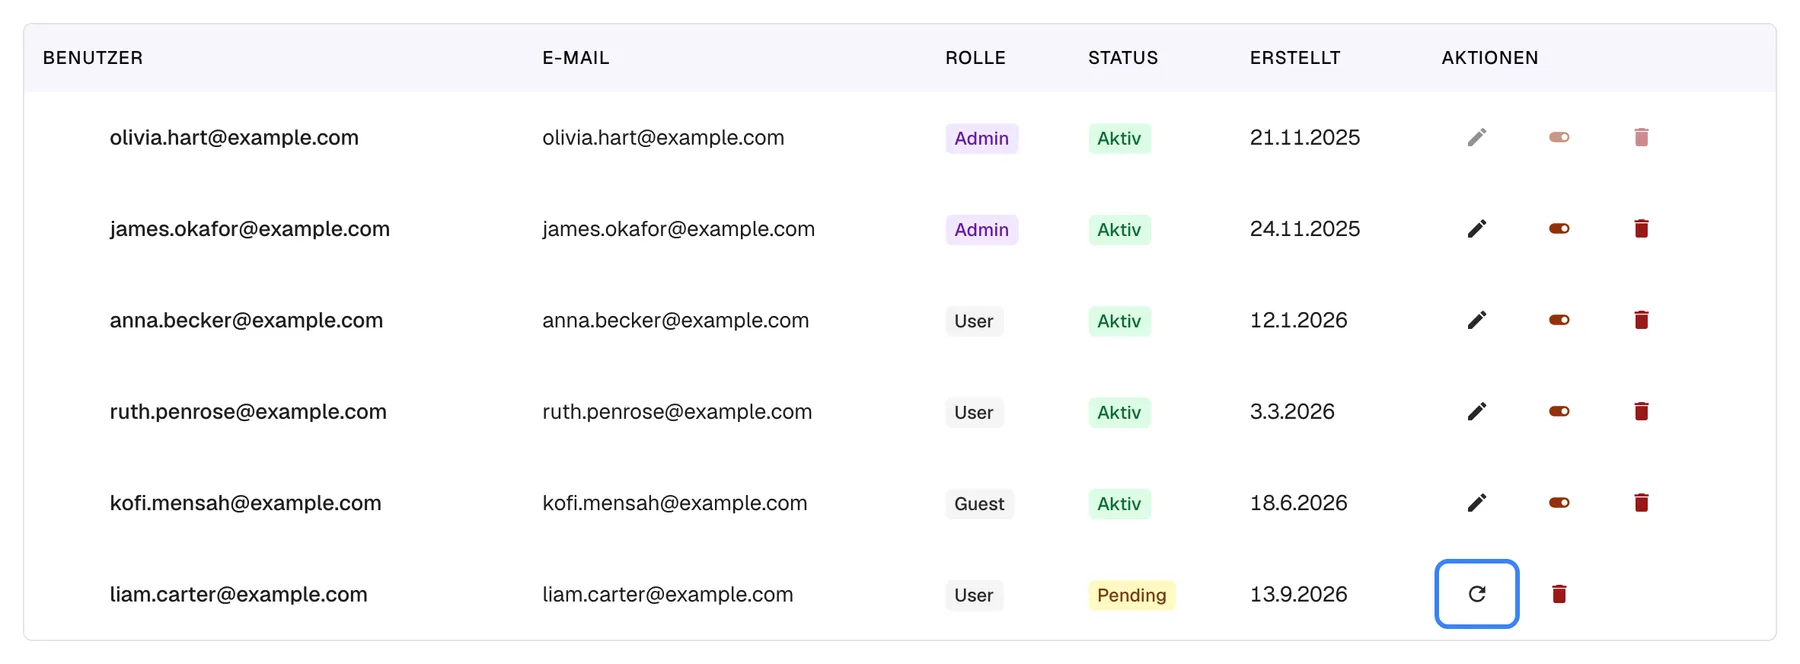Click Pending status badge for liam.carter
Viewport: 1800px width, 664px height.
click(x=1132, y=595)
